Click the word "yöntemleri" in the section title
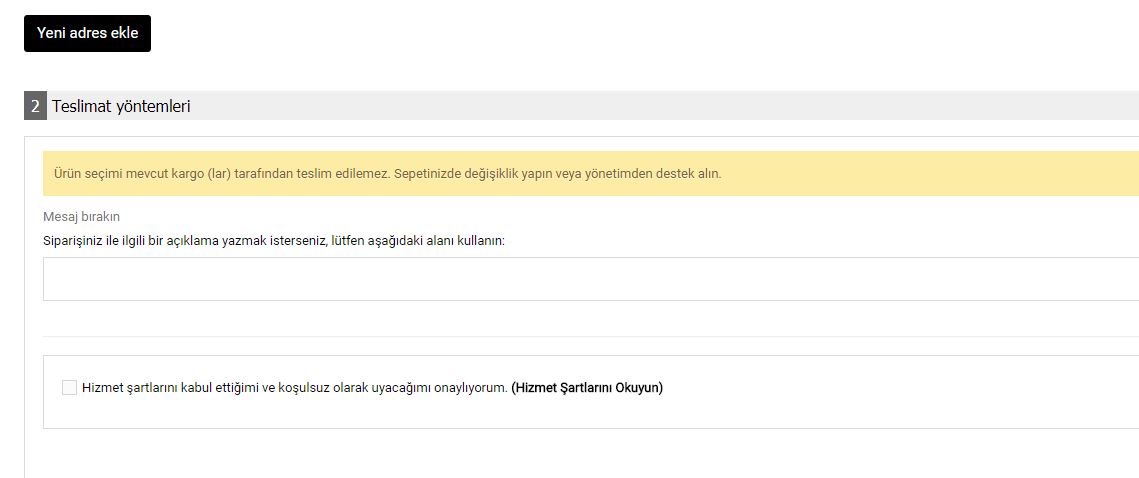The image size is (1139, 478). tap(153, 107)
